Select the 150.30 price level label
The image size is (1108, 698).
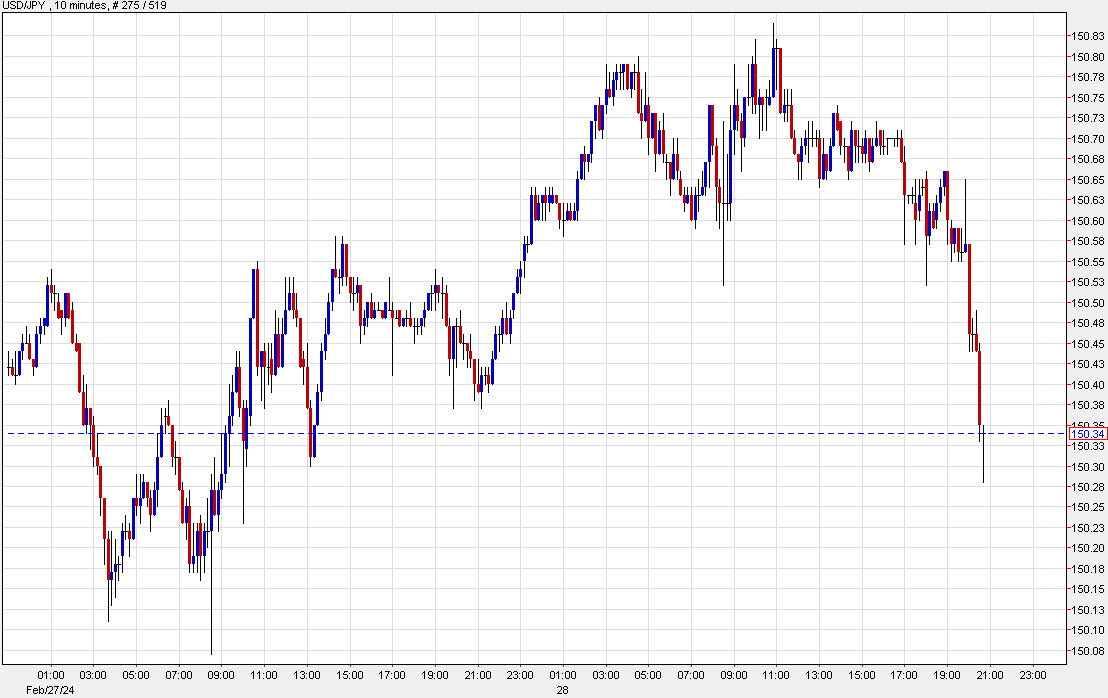click(x=1088, y=466)
